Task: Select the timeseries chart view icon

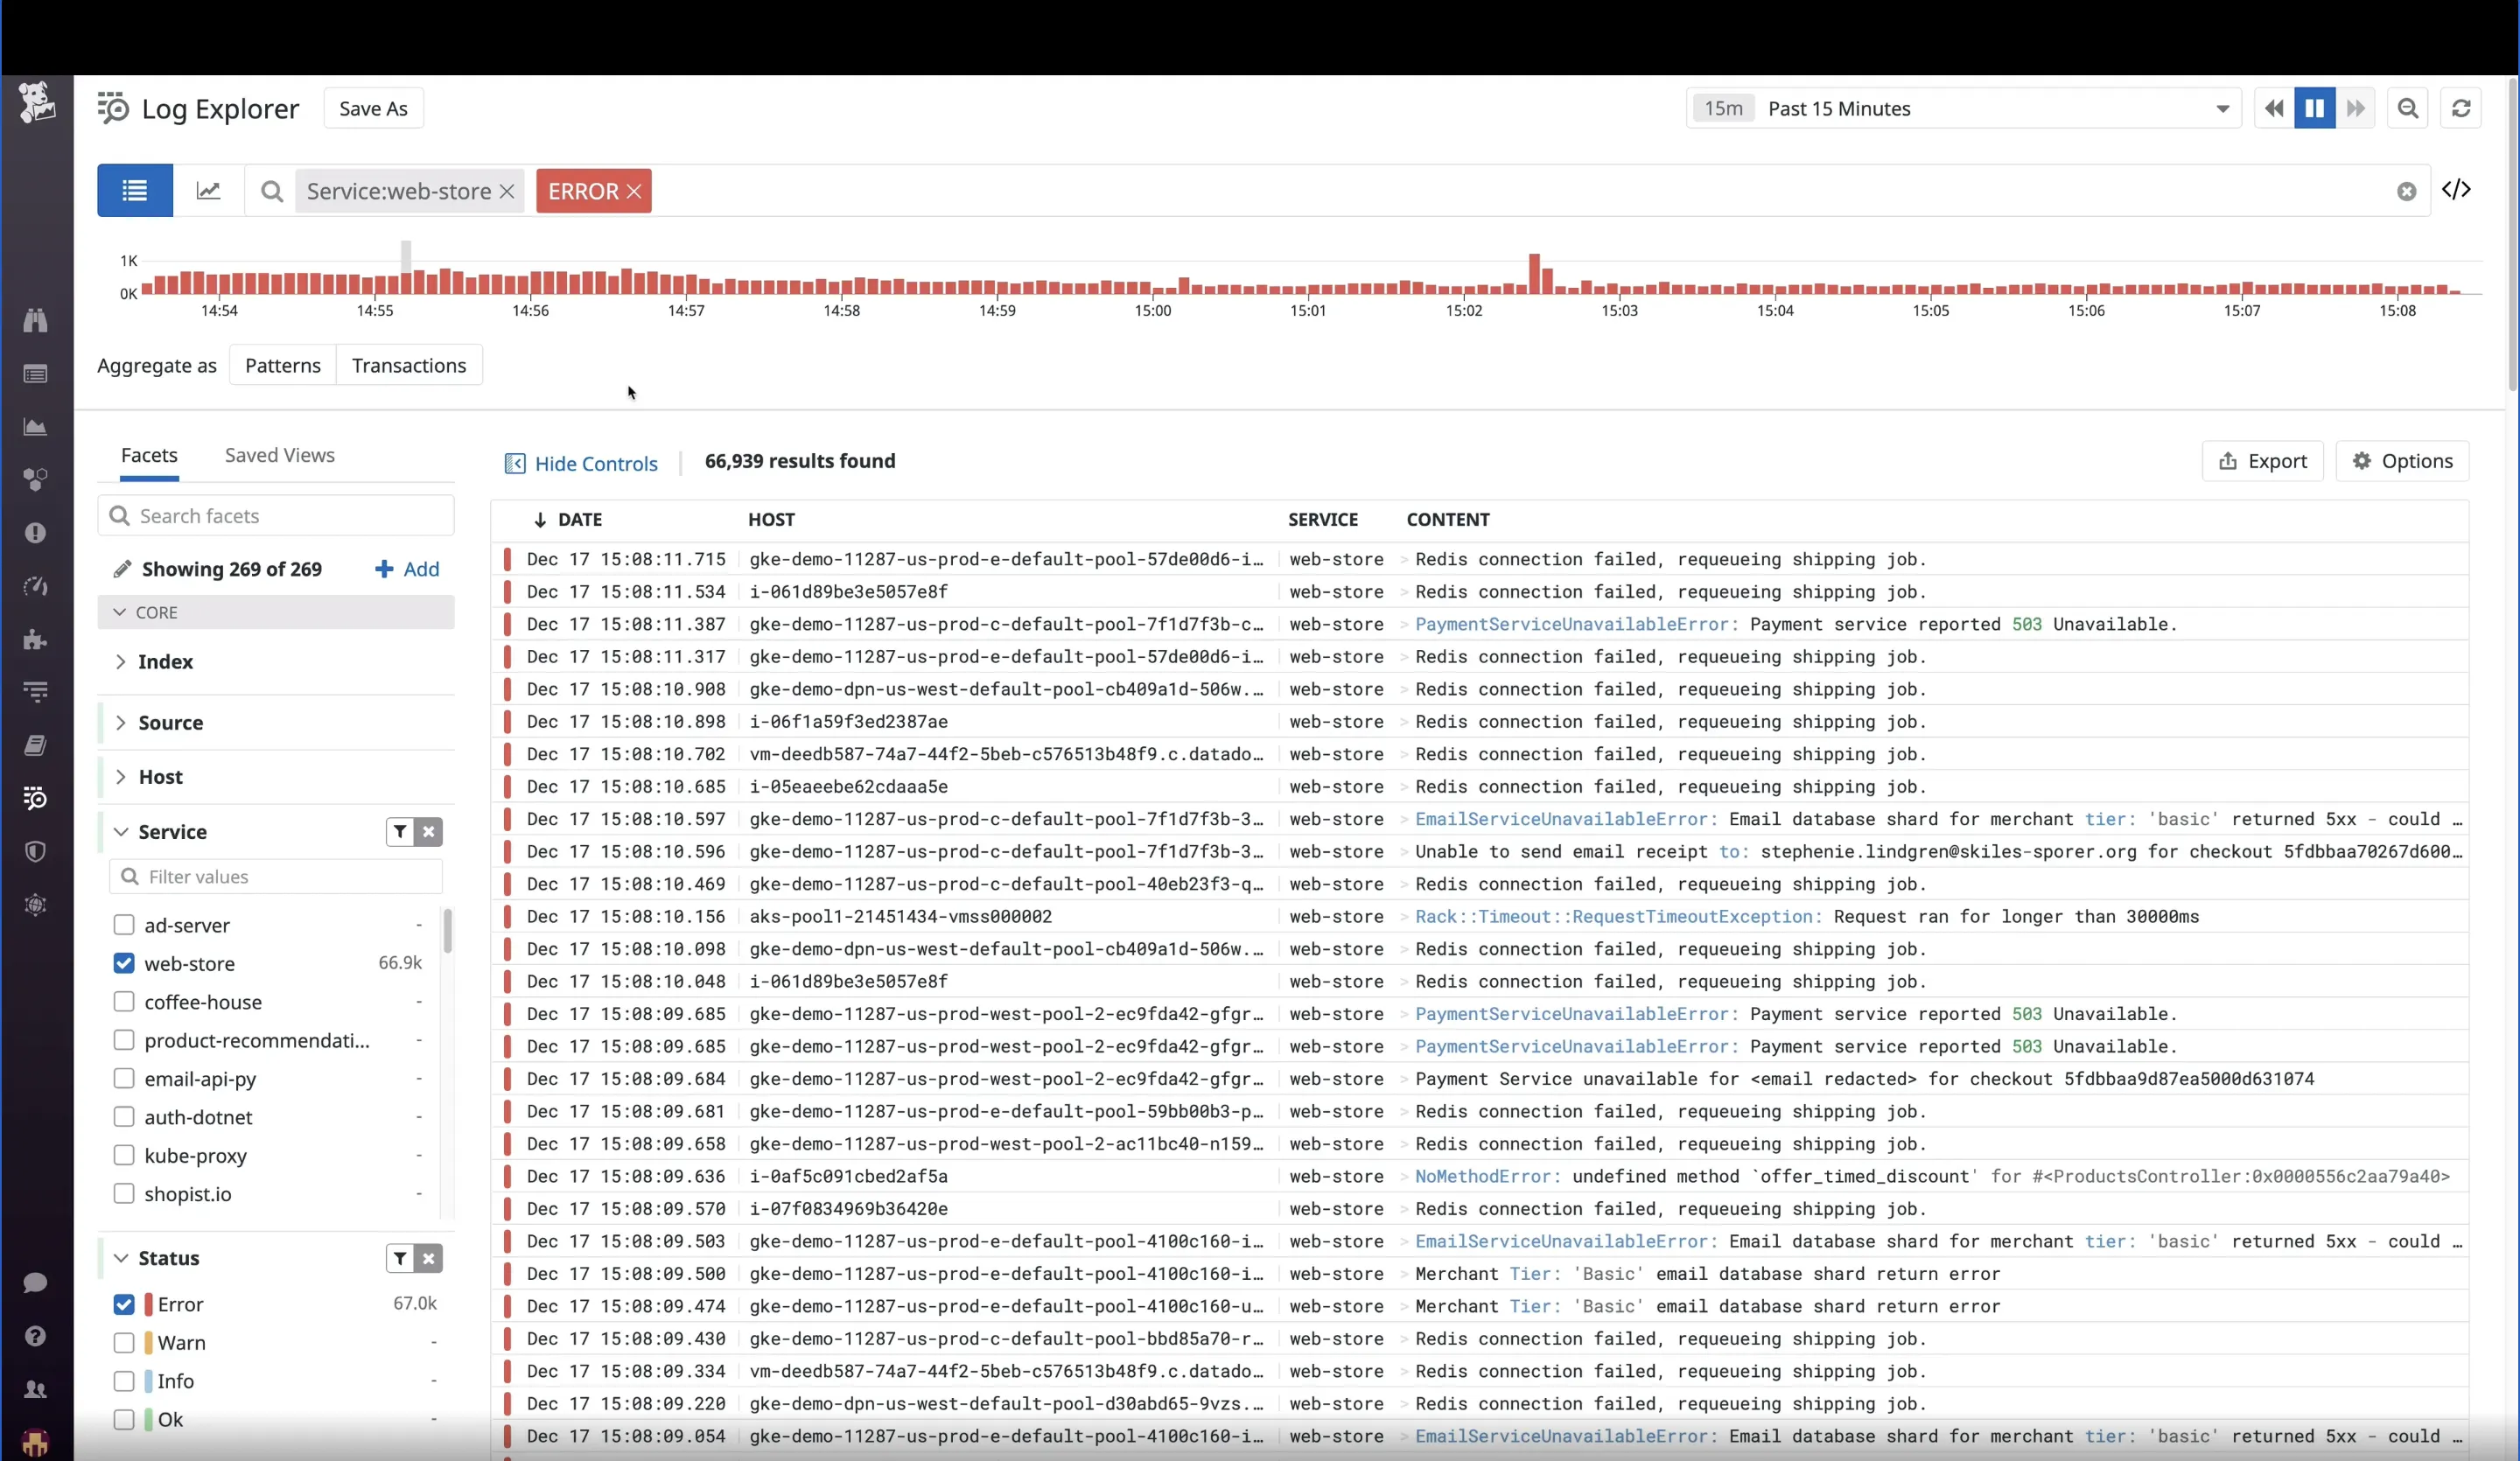Action: click(x=207, y=190)
